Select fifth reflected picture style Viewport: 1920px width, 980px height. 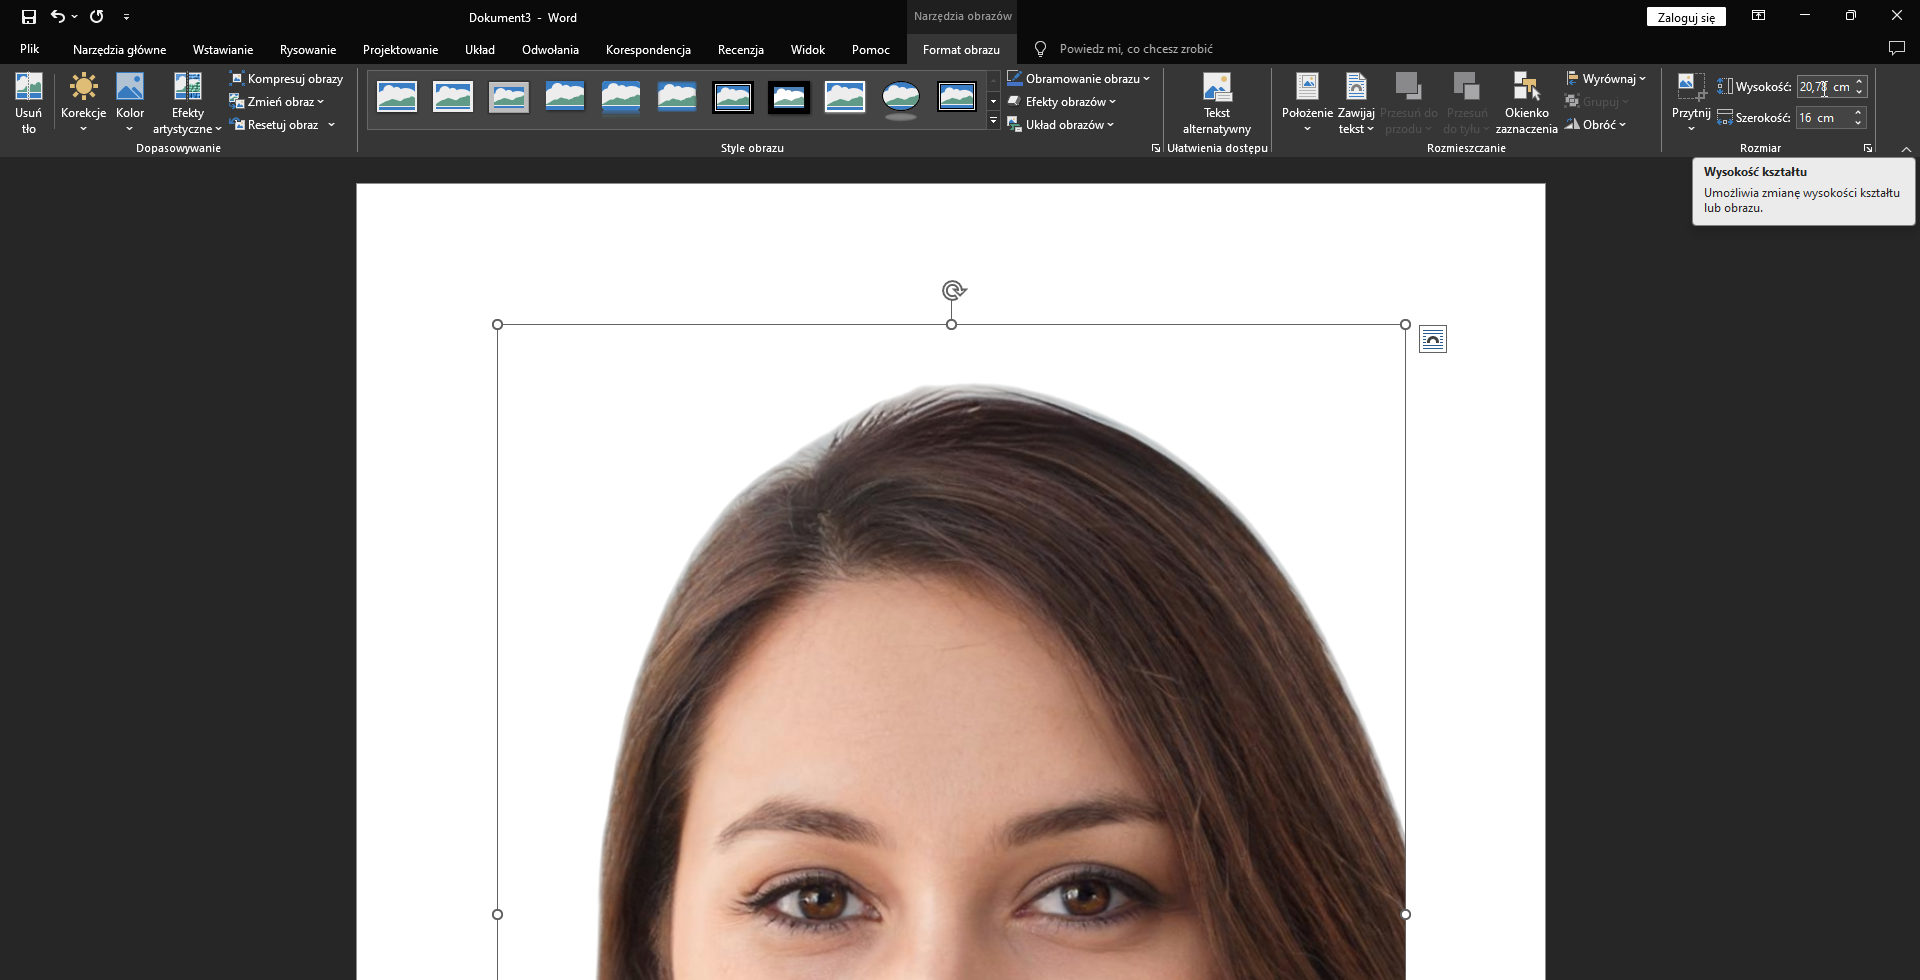coord(621,97)
